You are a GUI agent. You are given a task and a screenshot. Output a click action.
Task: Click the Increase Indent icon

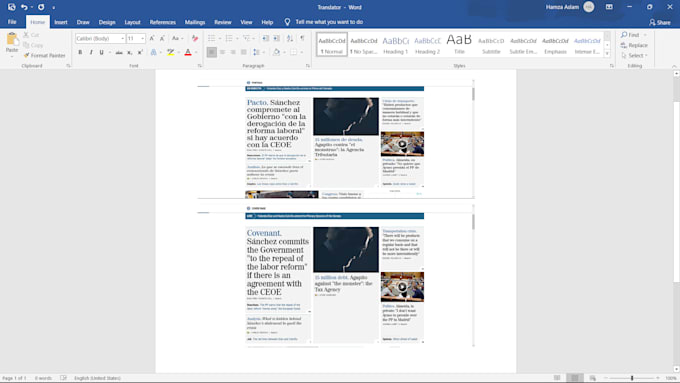coord(276,39)
